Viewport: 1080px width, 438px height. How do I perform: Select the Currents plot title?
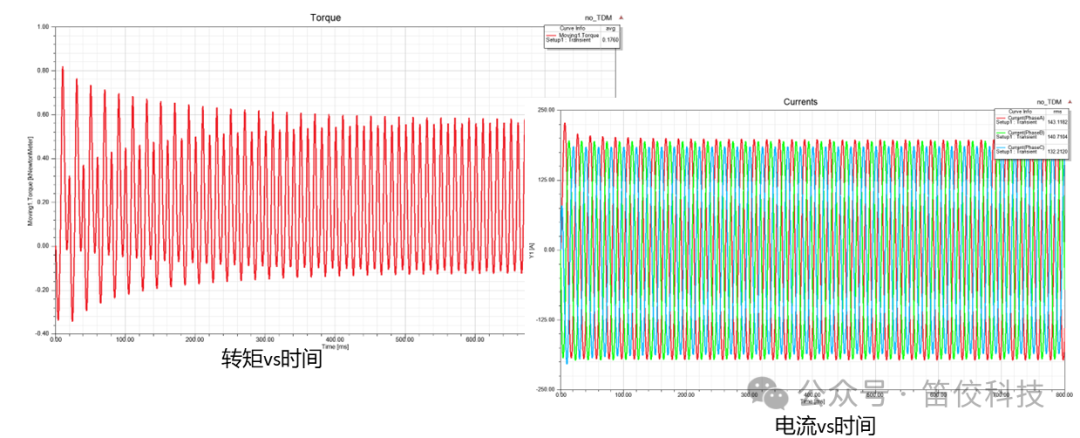pos(801,101)
